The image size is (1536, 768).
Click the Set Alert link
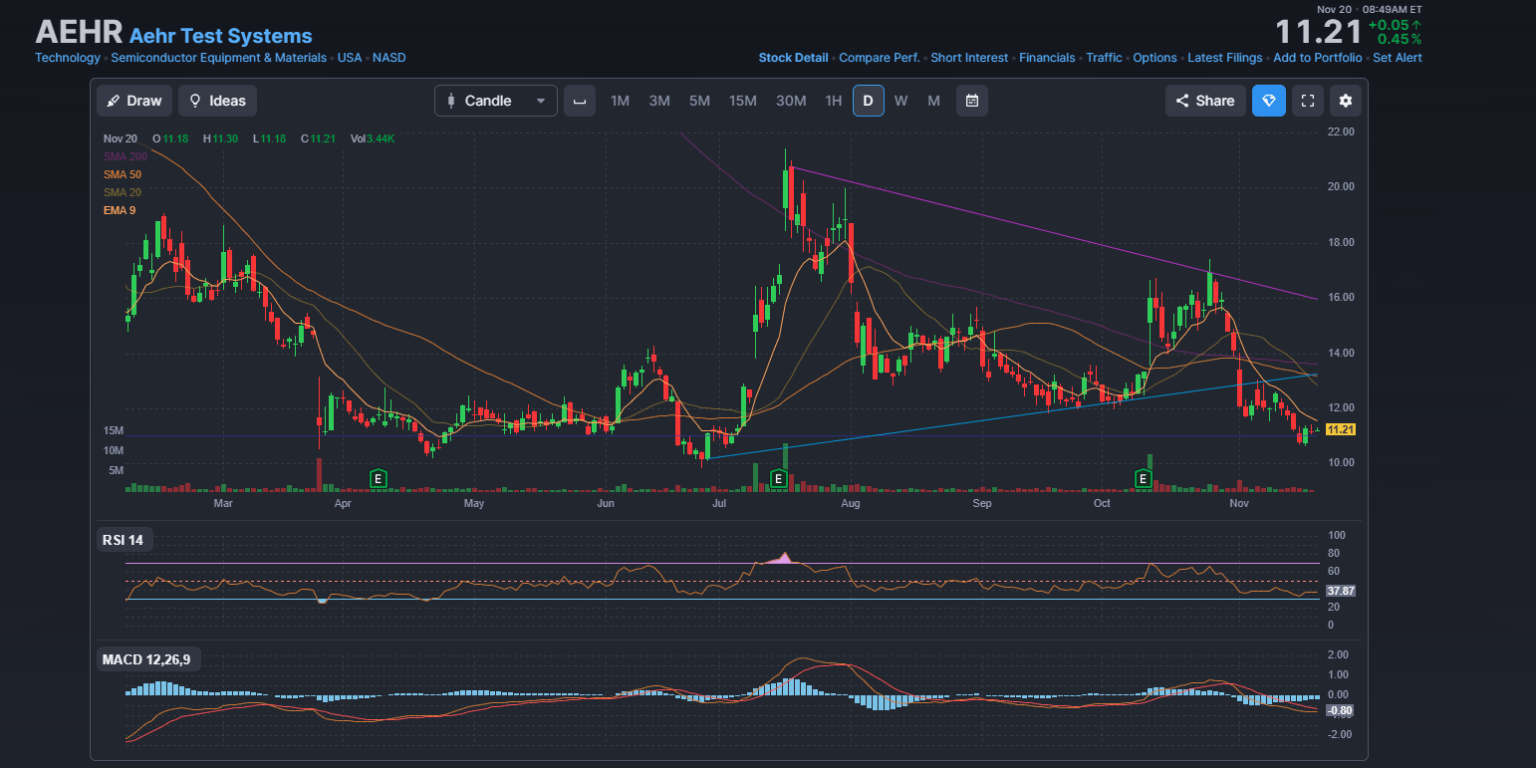coord(1397,57)
